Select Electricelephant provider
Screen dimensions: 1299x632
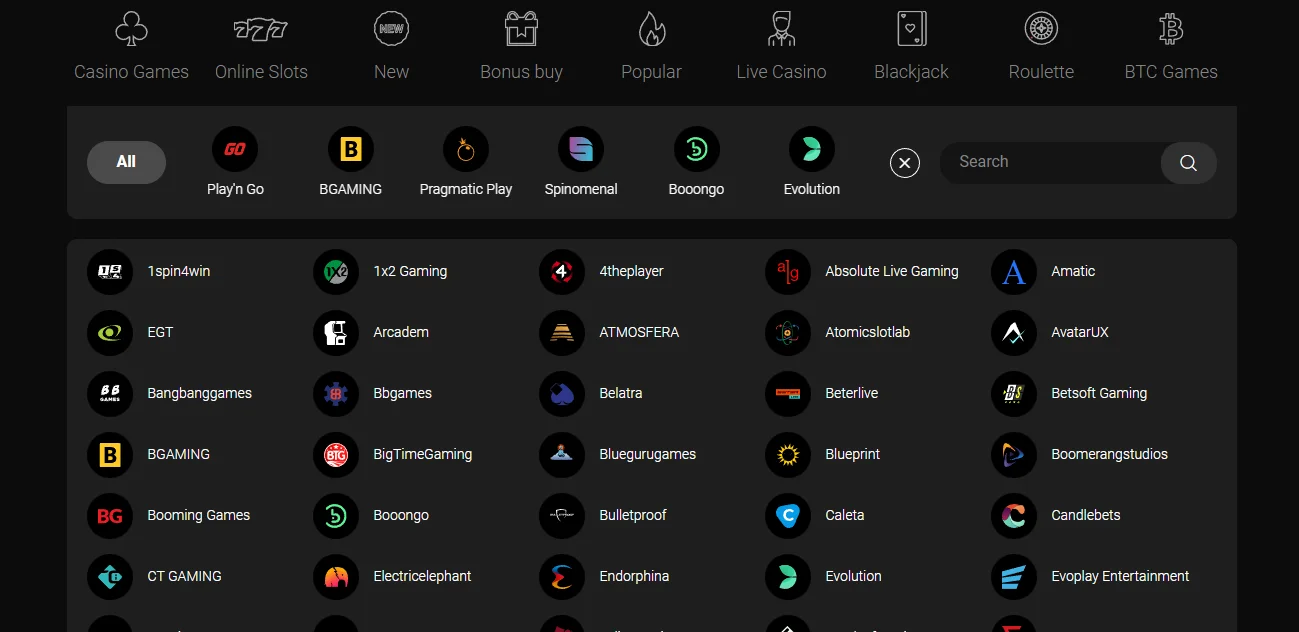pos(393,577)
